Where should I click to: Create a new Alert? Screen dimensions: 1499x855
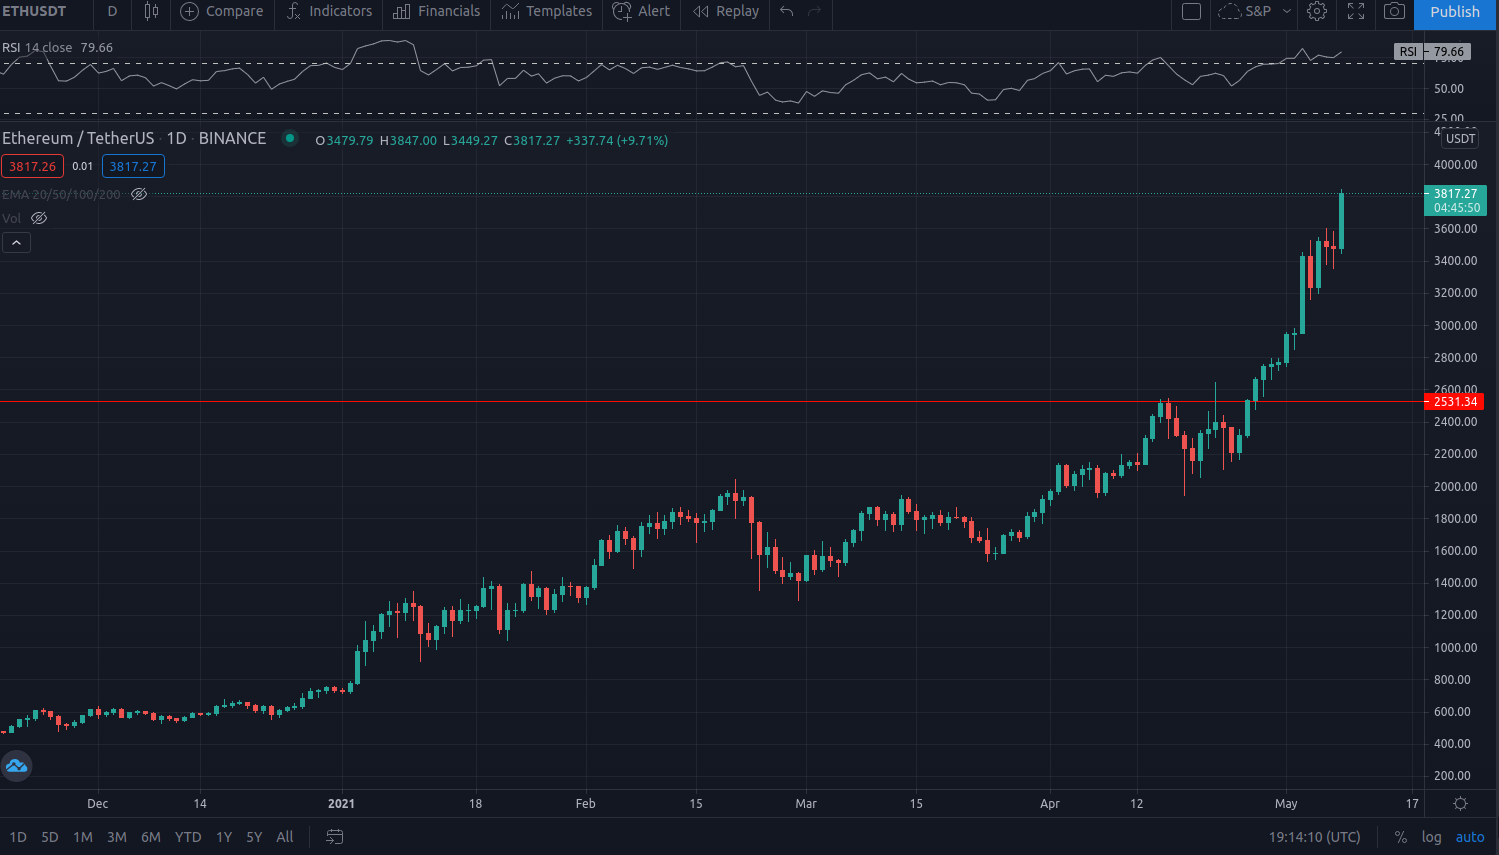point(641,12)
